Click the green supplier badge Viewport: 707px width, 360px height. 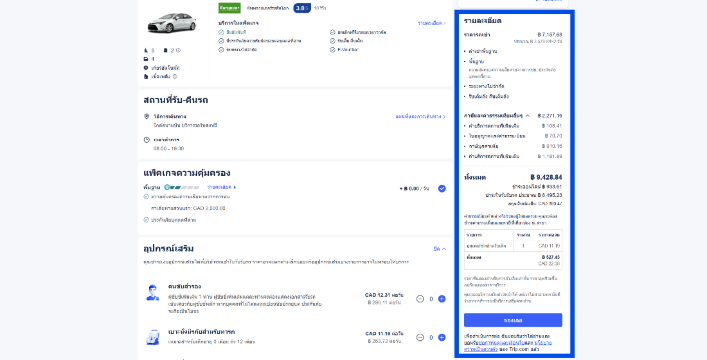pyautogui.click(x=230, y=8)
